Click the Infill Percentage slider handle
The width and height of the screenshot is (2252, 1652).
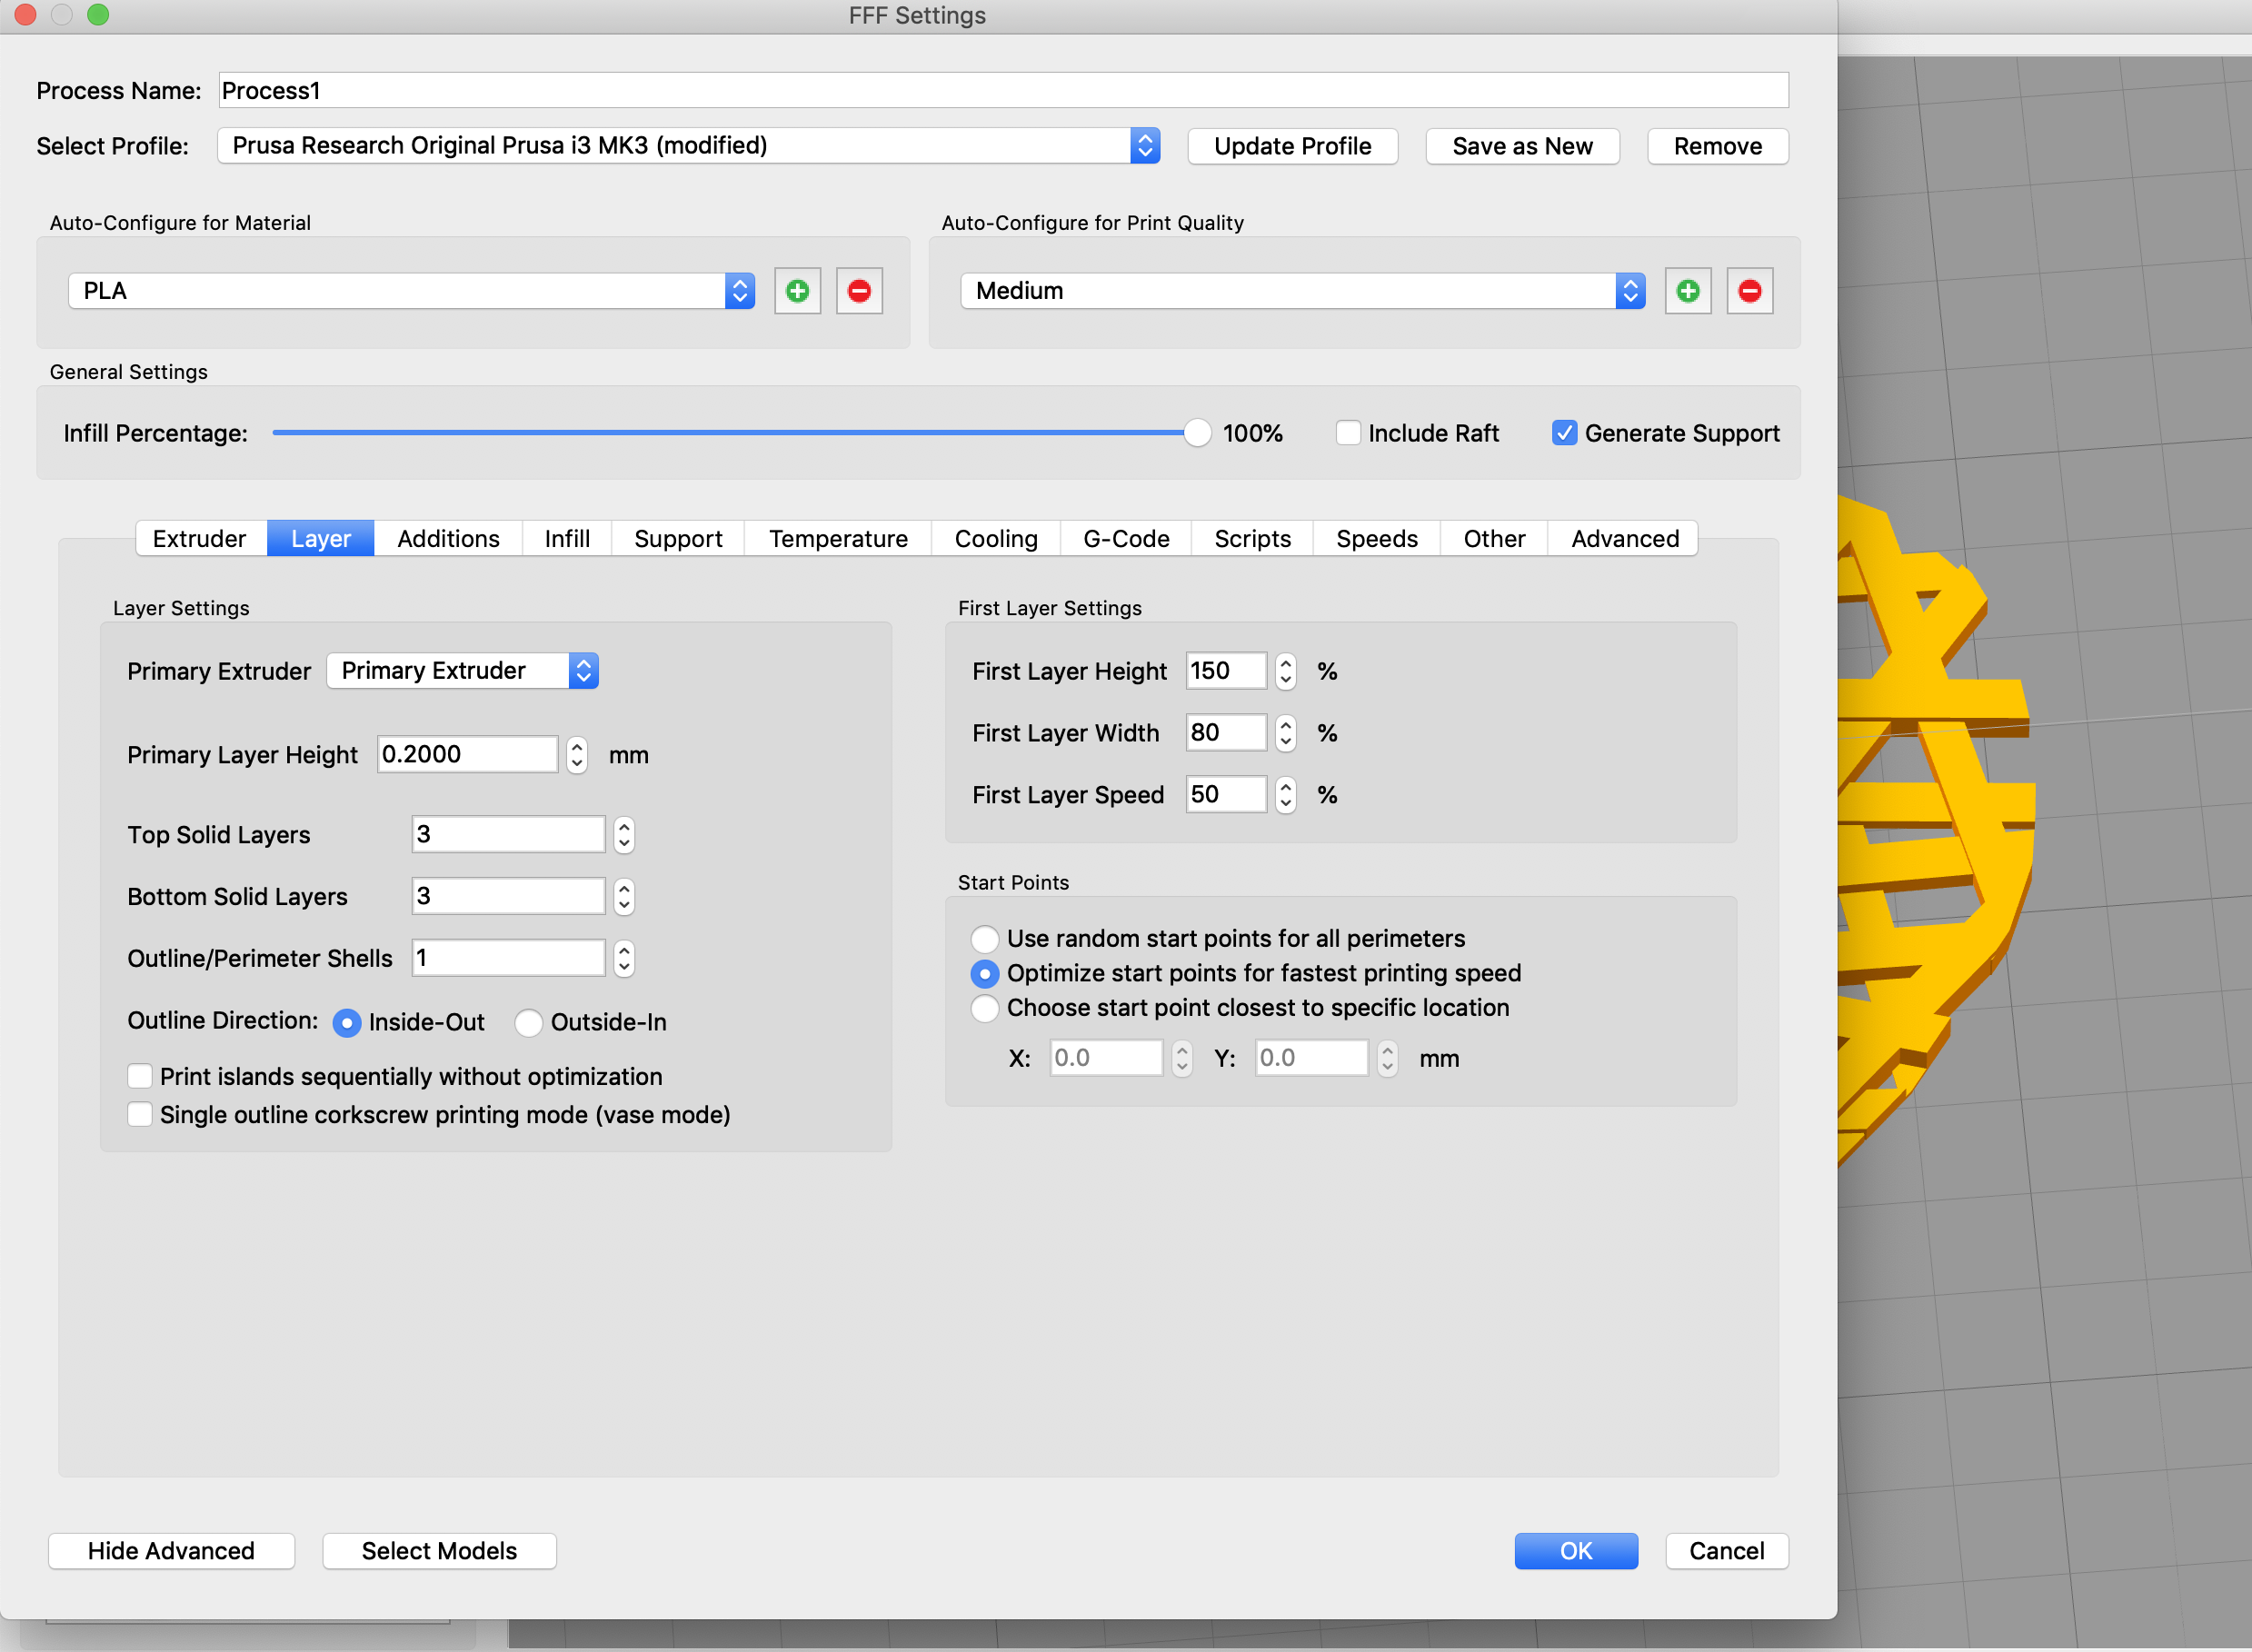pyautogui.click(x=1196, y=433)
